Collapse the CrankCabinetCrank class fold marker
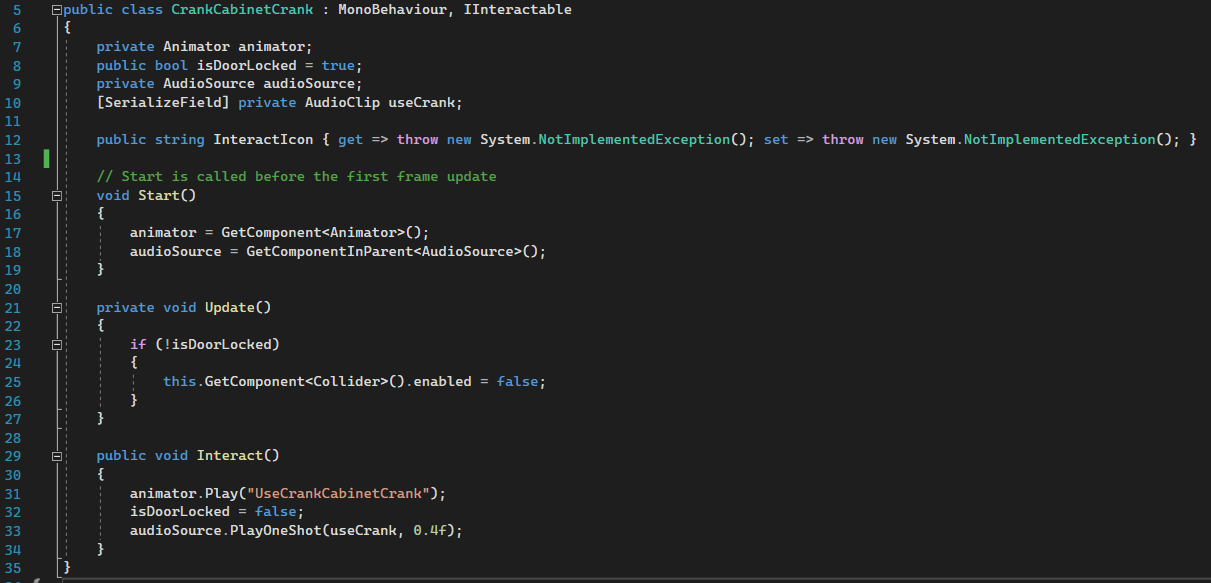 (57, 10)
